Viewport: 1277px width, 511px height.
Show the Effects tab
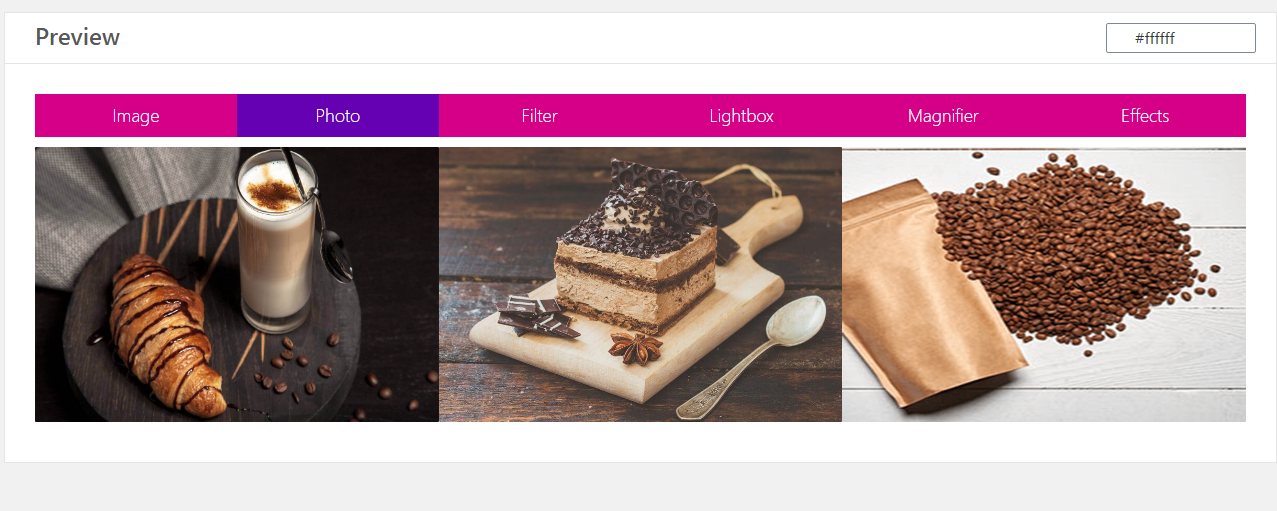click(x=1145, y=116)
